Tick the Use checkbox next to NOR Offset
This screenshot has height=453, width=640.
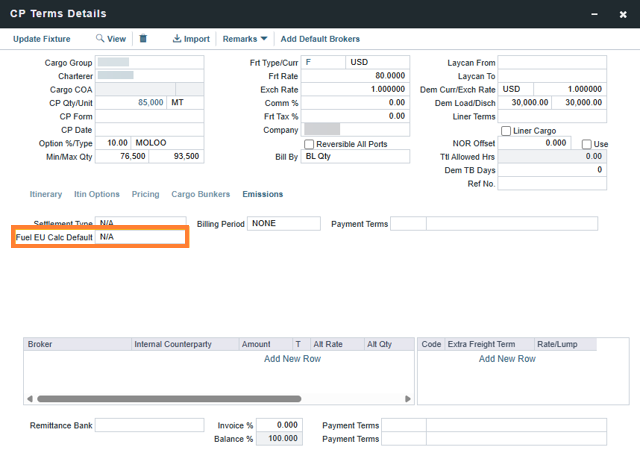click(587, 144)
